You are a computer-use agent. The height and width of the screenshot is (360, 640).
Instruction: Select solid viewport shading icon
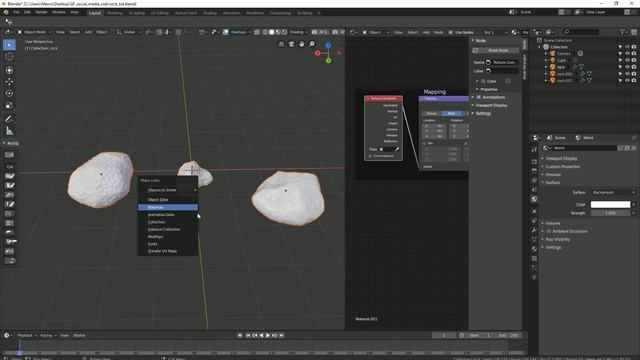pos(271,32)
